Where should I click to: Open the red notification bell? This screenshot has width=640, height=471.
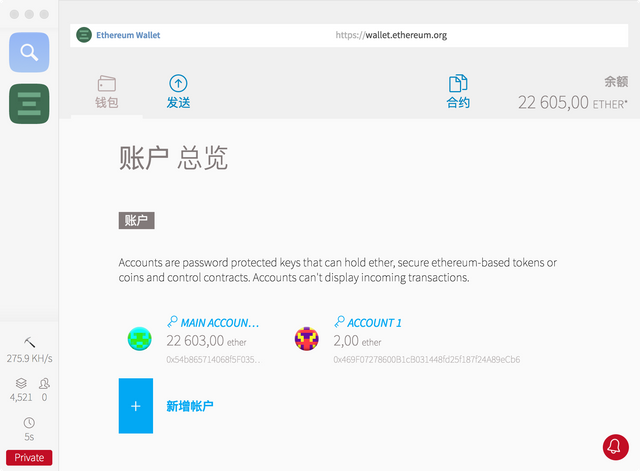[616, 447]
